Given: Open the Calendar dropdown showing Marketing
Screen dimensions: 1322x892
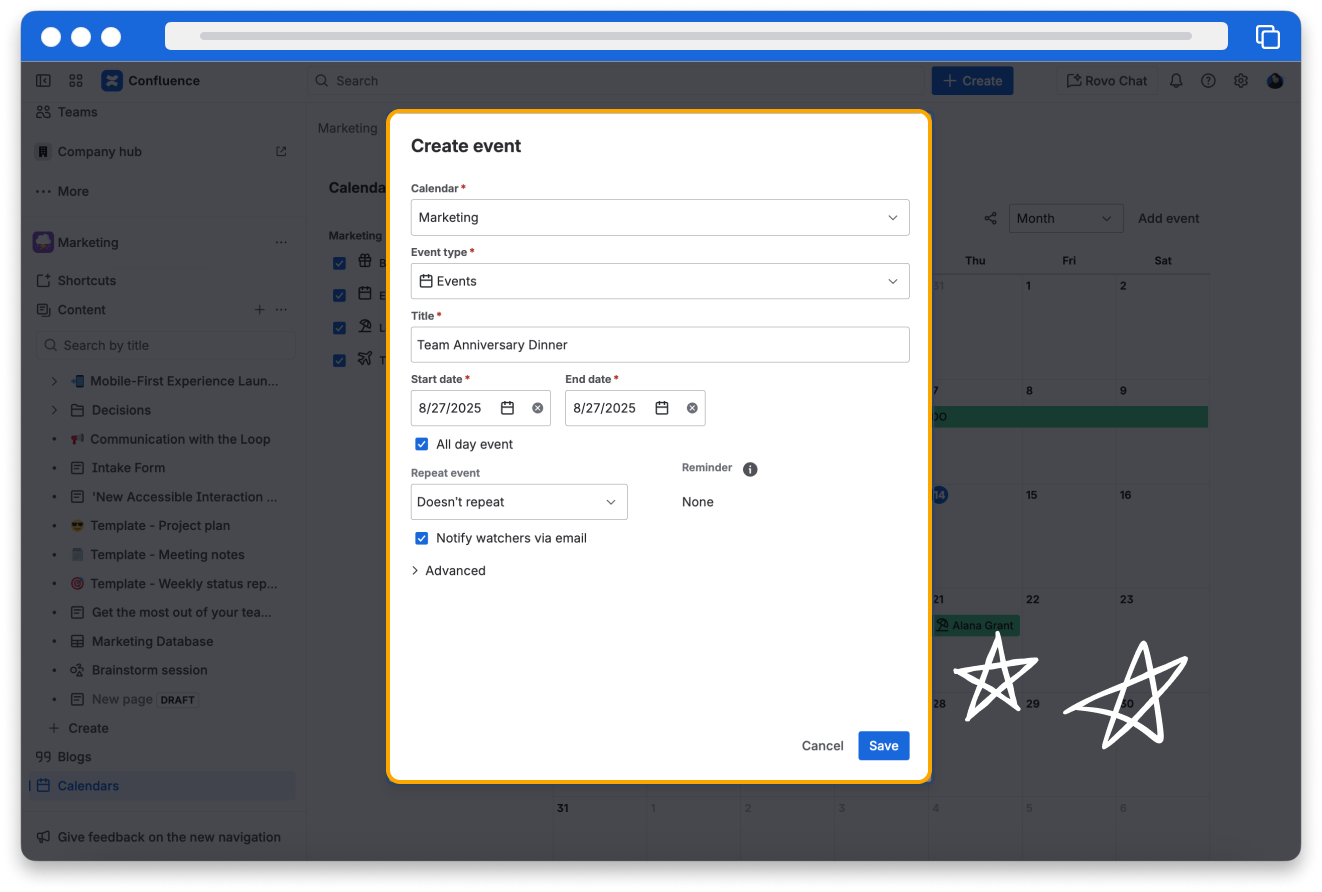Looking at the screenshot, I should pyautogui.click(x=660, y=218).
